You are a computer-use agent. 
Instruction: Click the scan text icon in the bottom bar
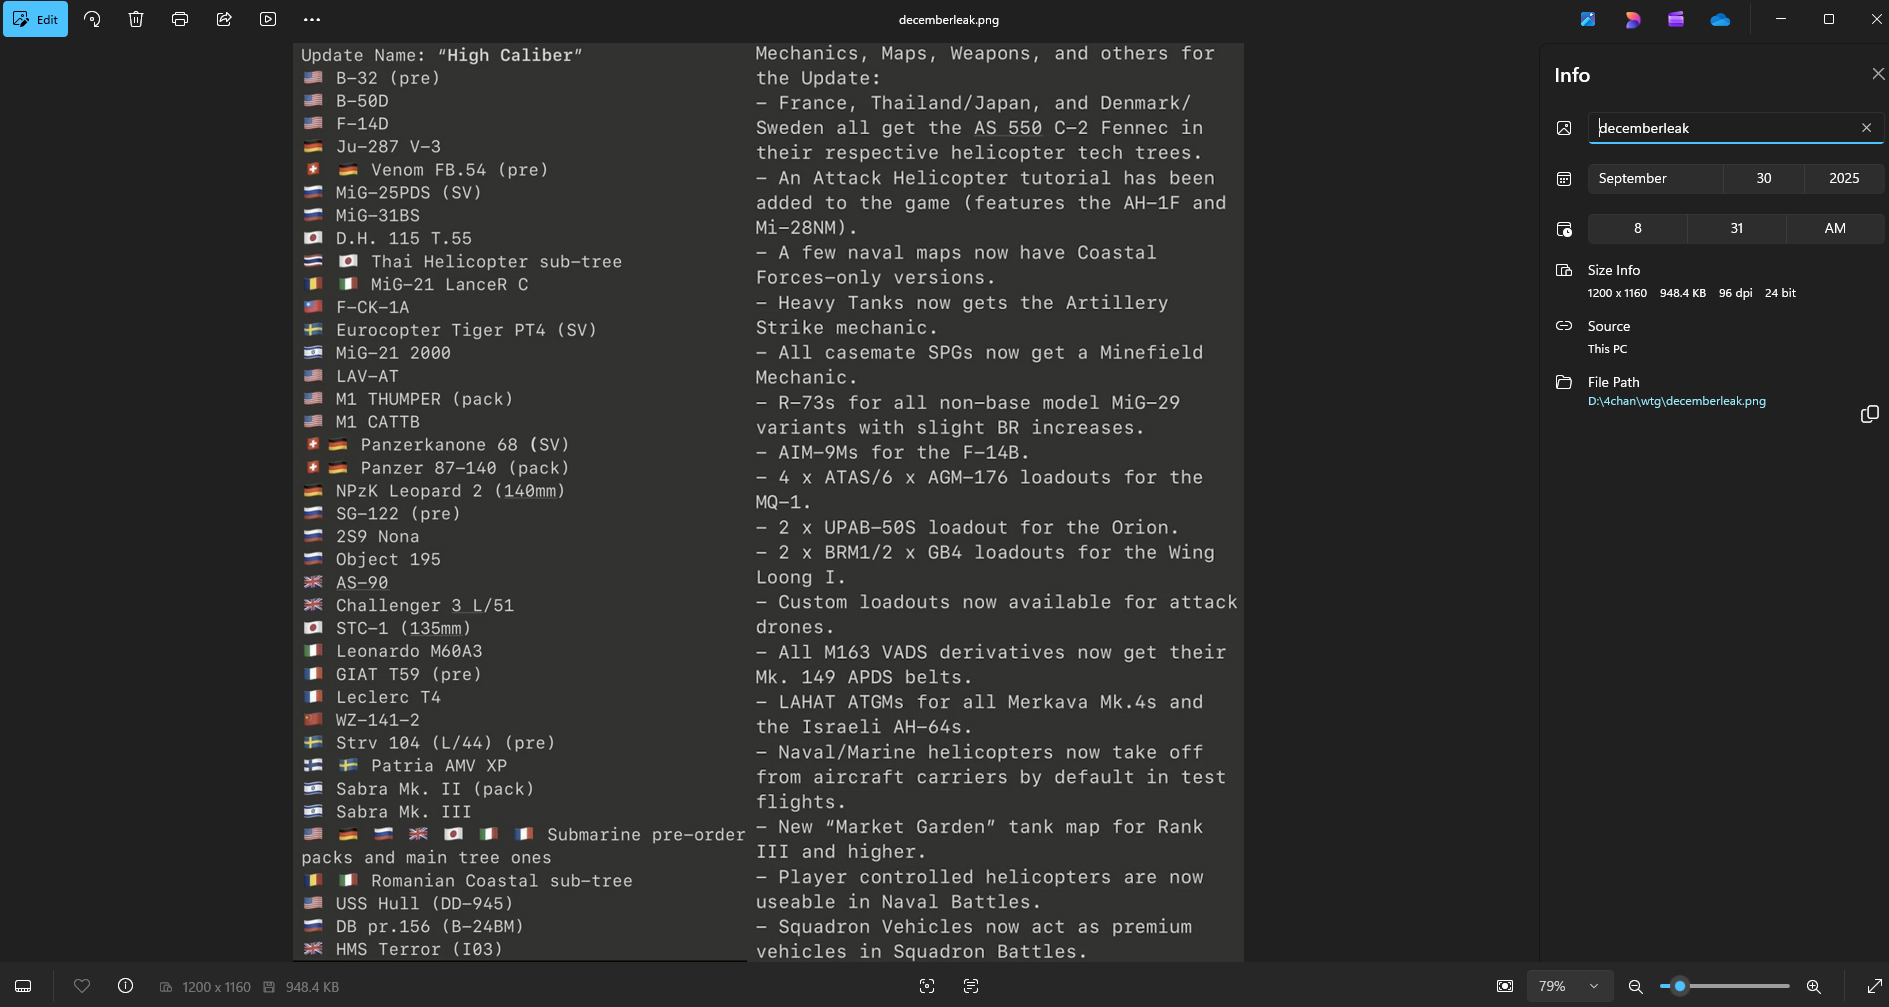971,986
